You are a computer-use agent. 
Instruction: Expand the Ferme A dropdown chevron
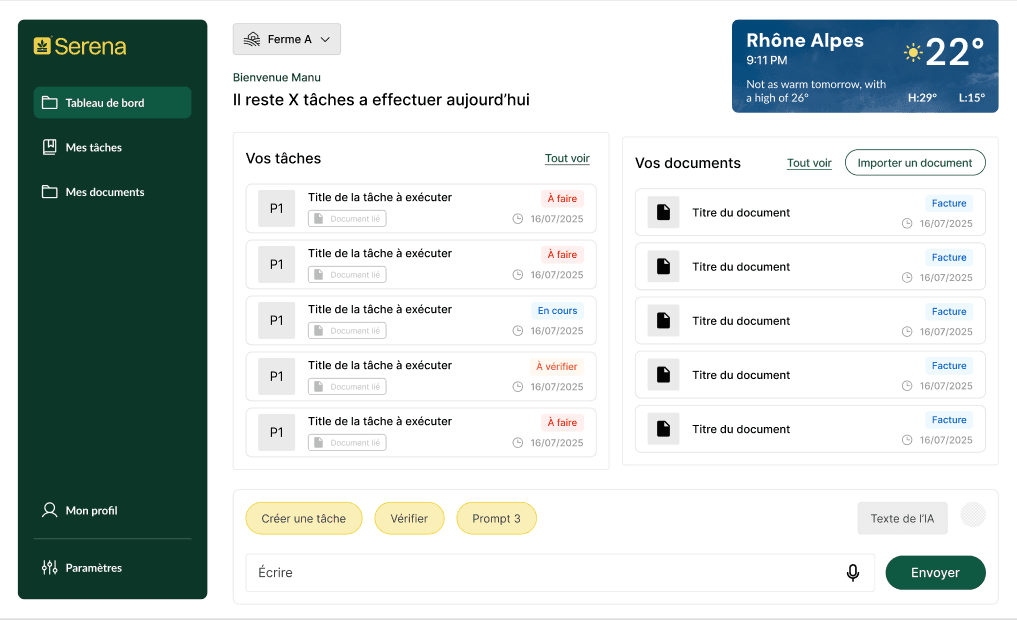326,40
